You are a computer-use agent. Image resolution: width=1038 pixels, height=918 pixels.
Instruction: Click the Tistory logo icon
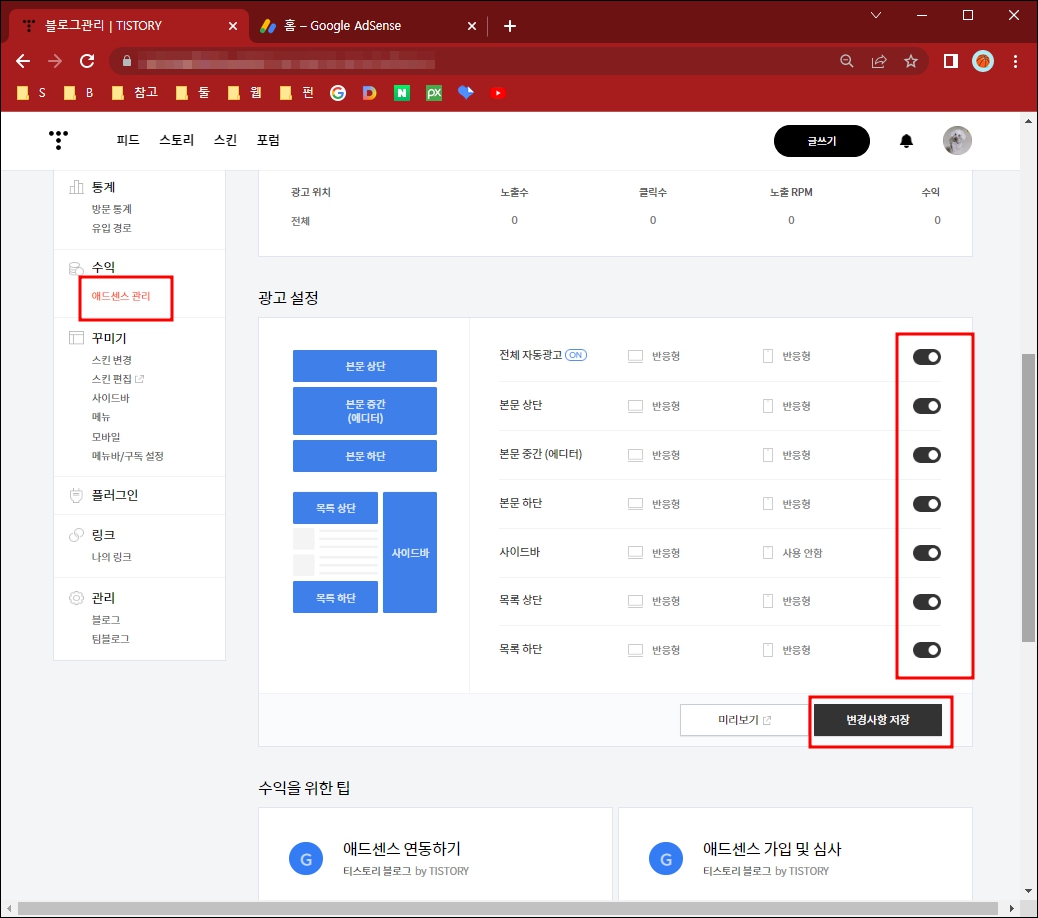click(x=58, y=140)
